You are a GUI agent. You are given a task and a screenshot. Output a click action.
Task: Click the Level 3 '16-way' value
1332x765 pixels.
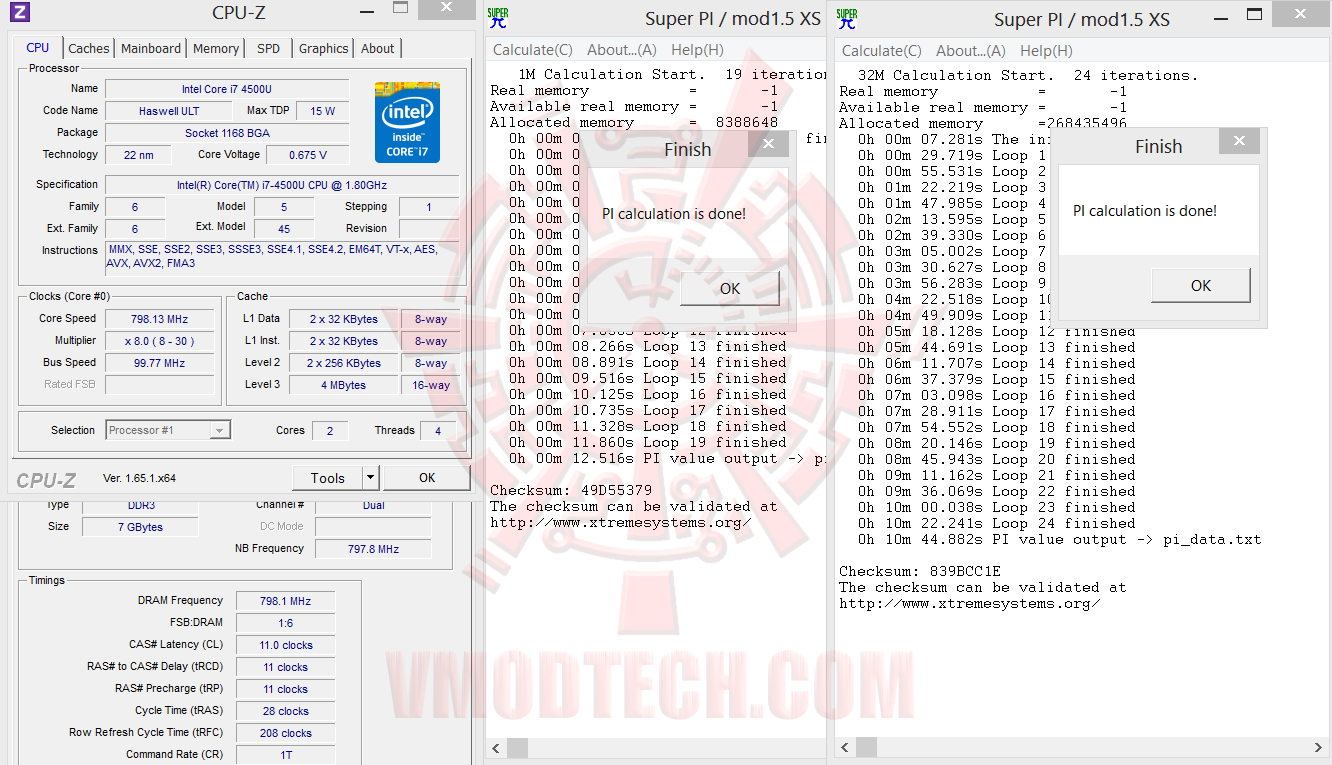click(x=430, y=385)
